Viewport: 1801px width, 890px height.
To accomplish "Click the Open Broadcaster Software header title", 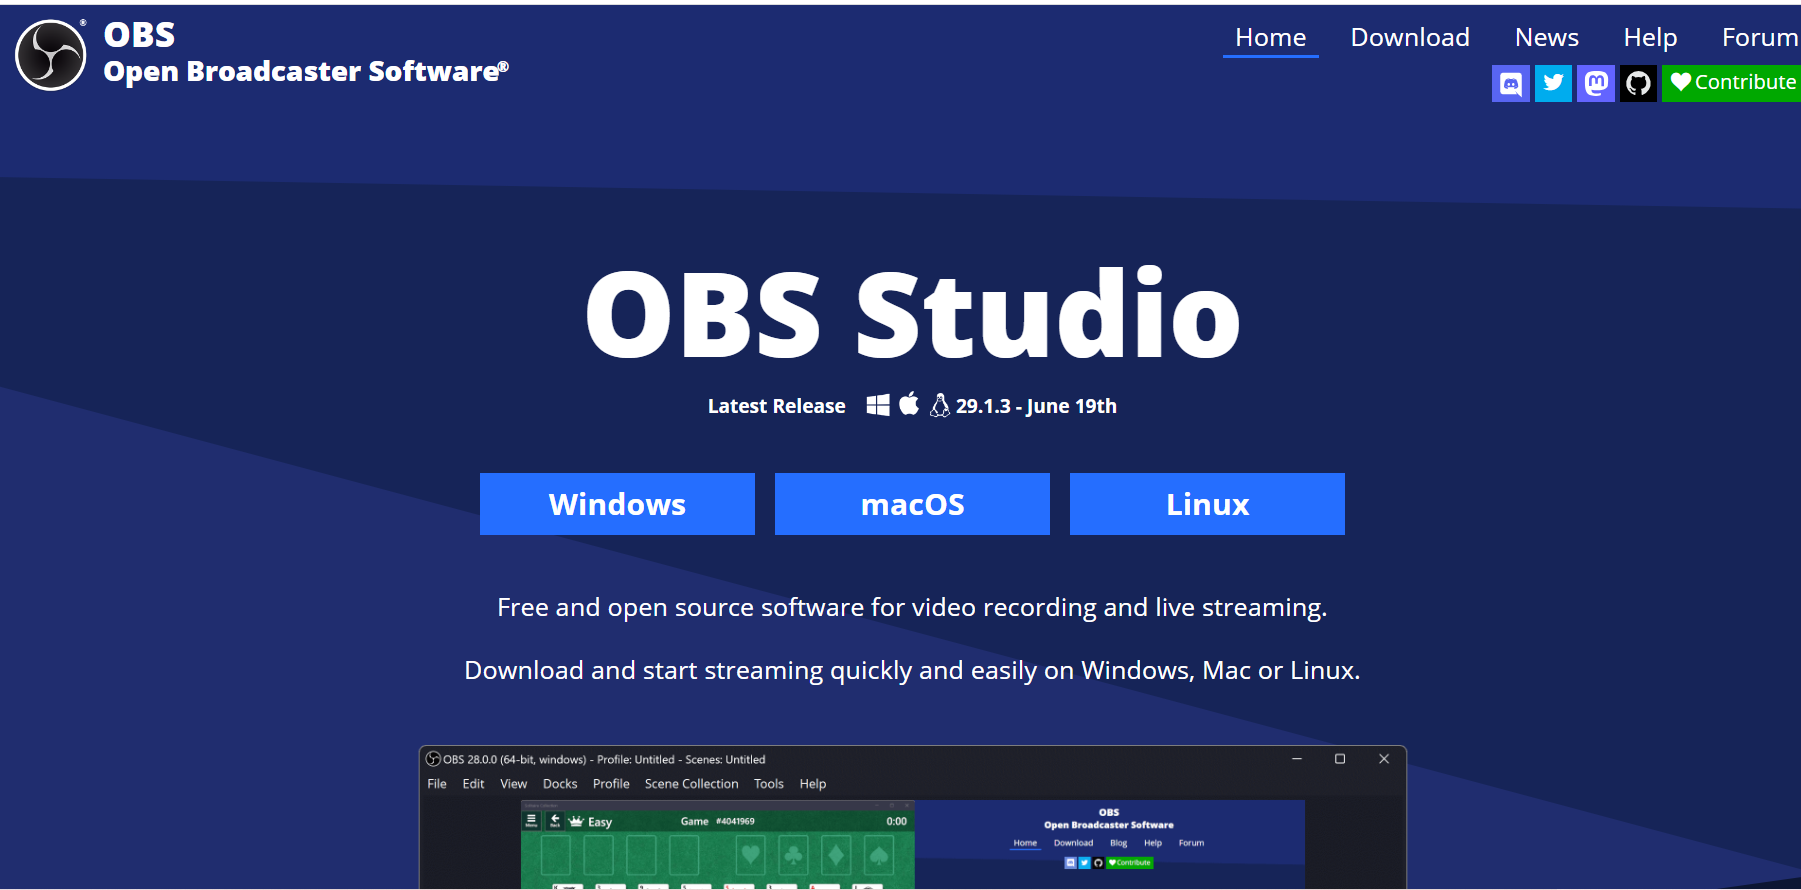I will tap(306, 72).
